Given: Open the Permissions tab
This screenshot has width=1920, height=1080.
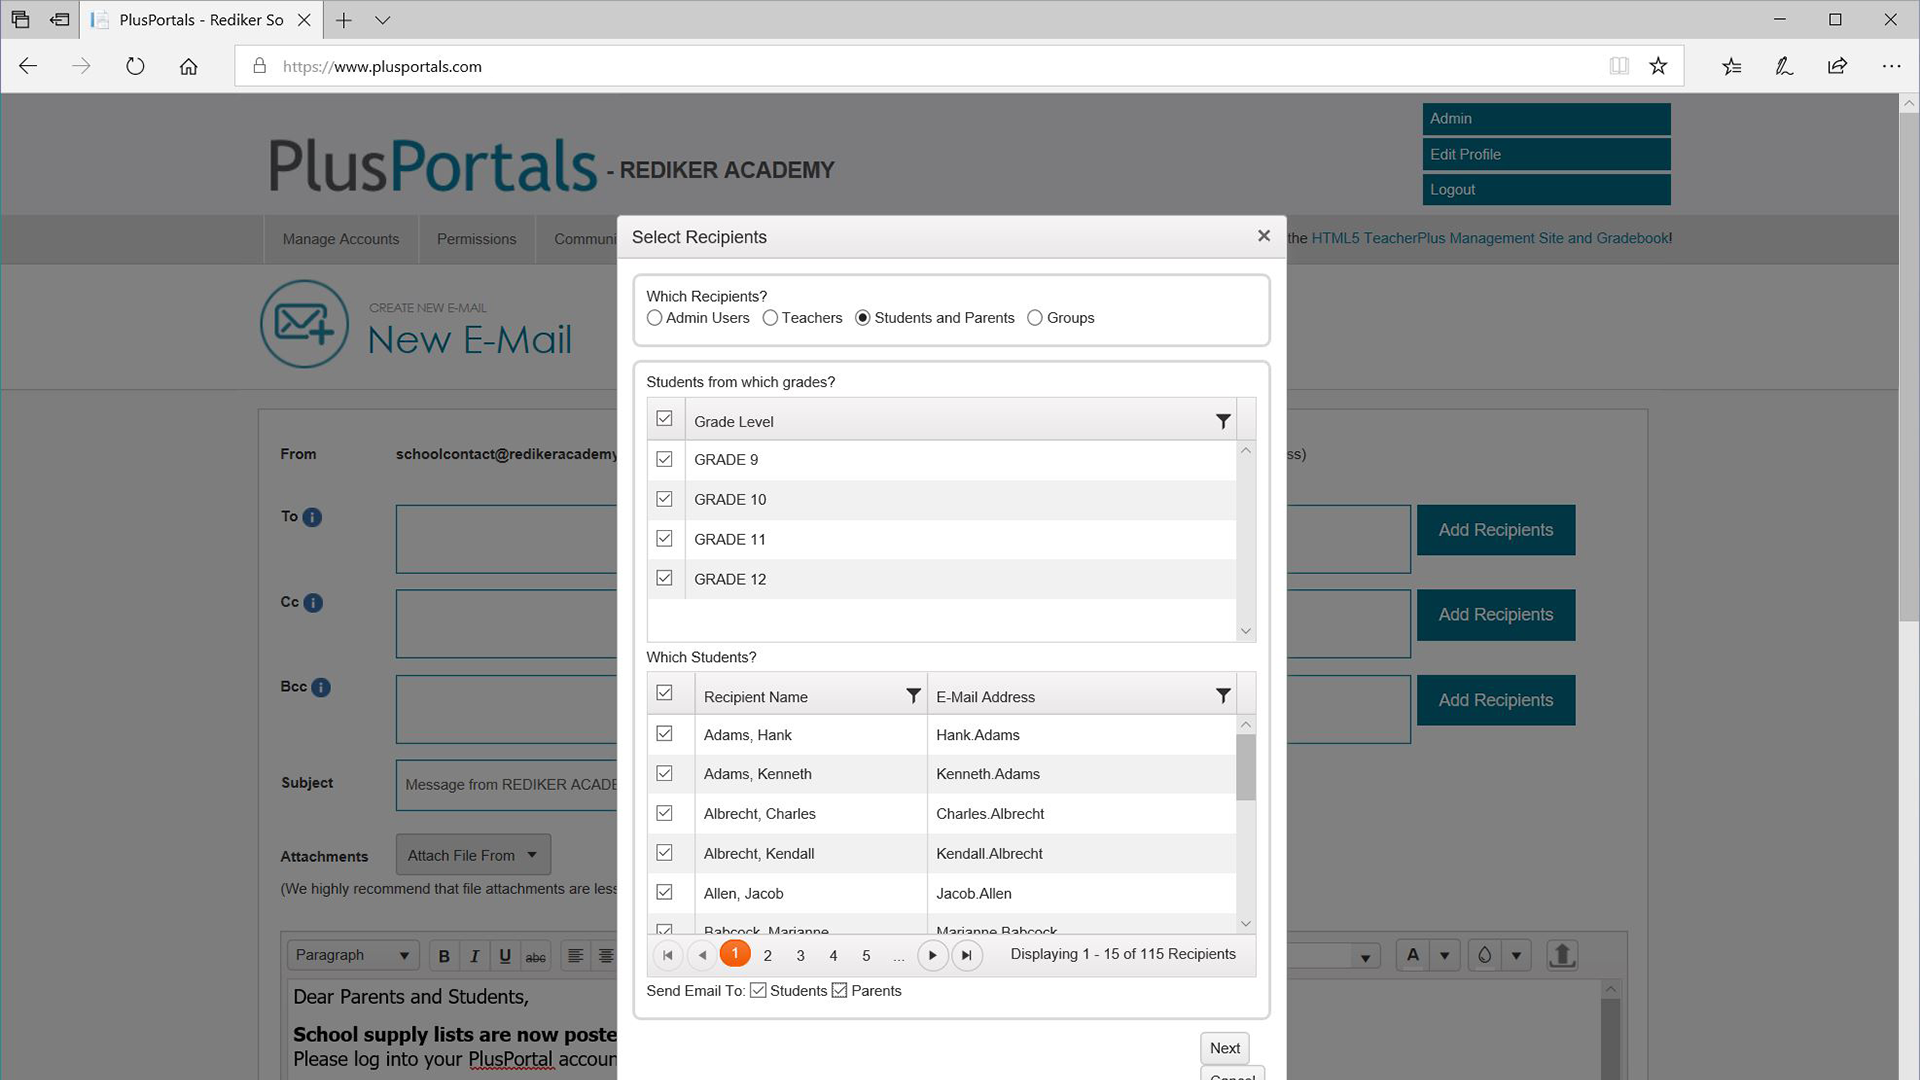Looking at the screenshot, I should tap(476, 239).
